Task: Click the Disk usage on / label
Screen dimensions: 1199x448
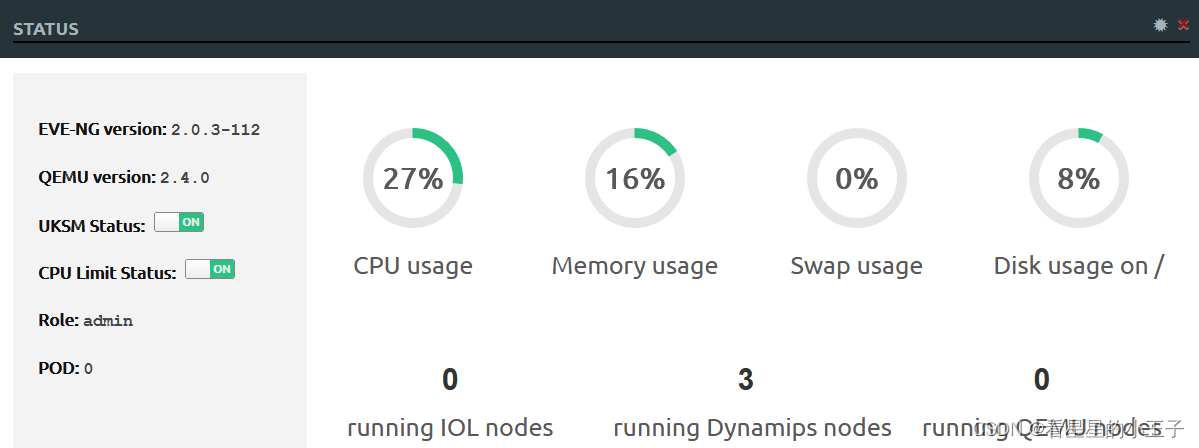Action: 1079,266
